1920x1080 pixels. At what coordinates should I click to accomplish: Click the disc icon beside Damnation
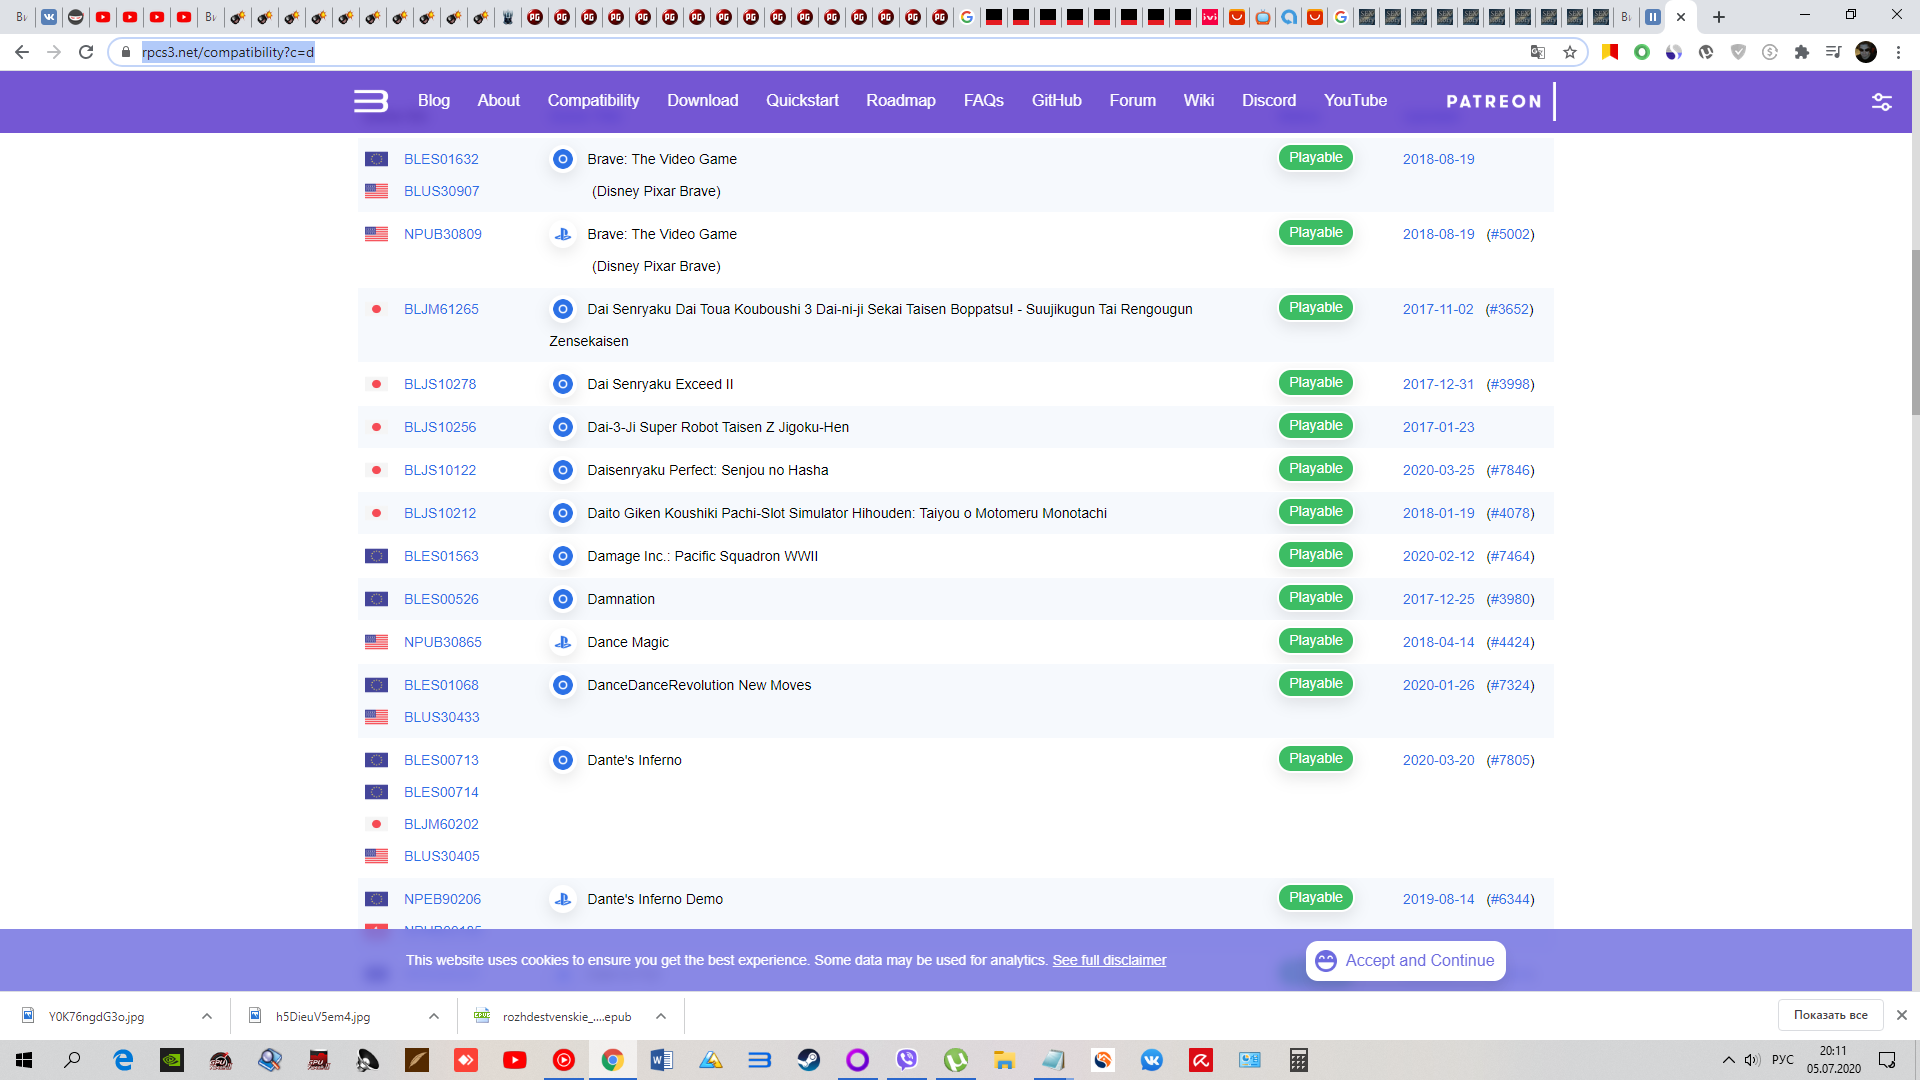point(563,599)
